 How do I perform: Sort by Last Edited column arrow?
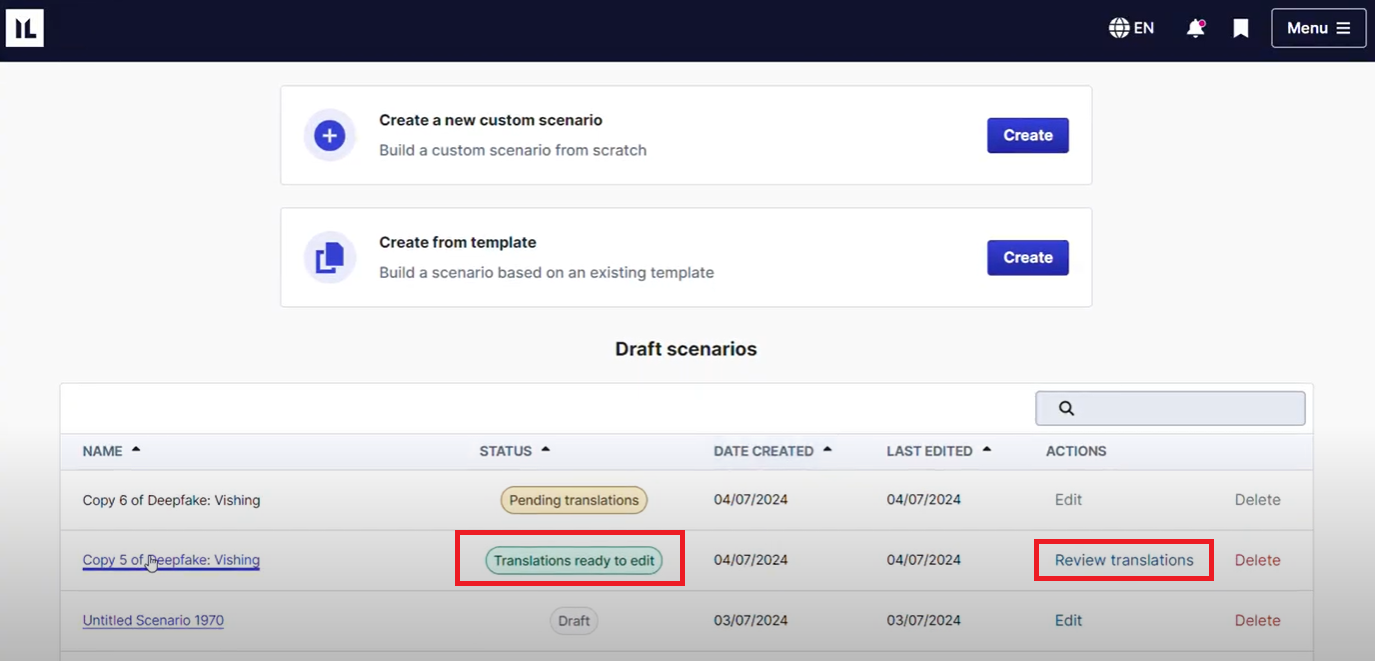point(987,450)
